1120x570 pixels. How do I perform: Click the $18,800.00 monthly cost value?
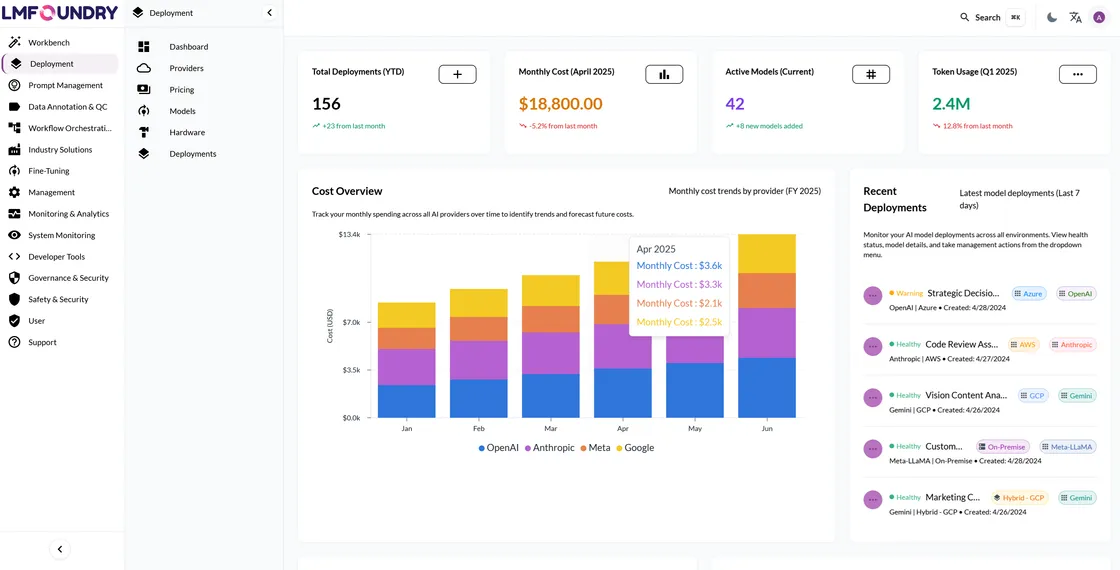tap(561, 104)
